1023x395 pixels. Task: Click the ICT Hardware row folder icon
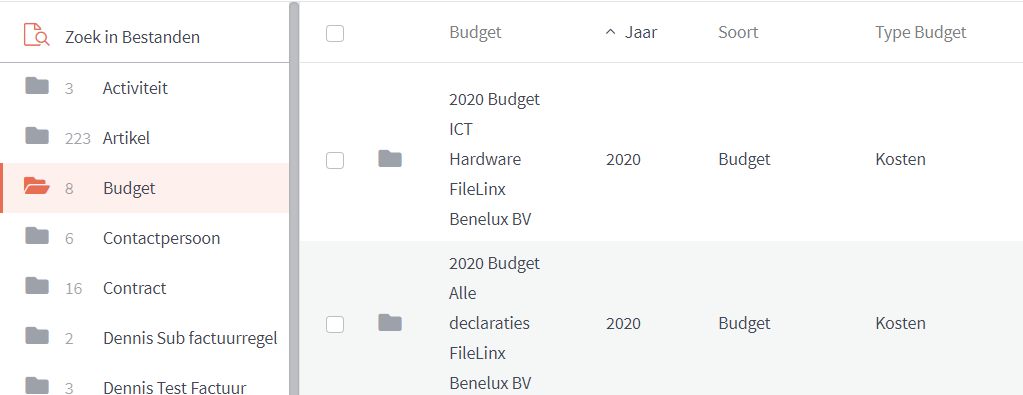coord(390,159)
